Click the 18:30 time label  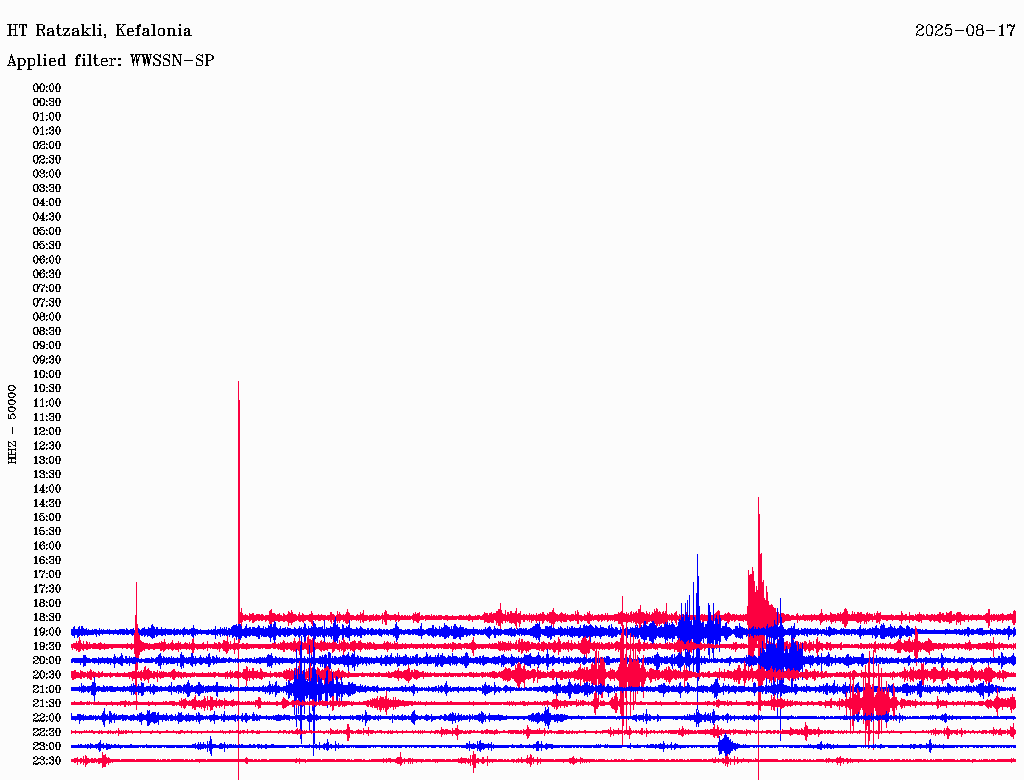coord(47,618)
